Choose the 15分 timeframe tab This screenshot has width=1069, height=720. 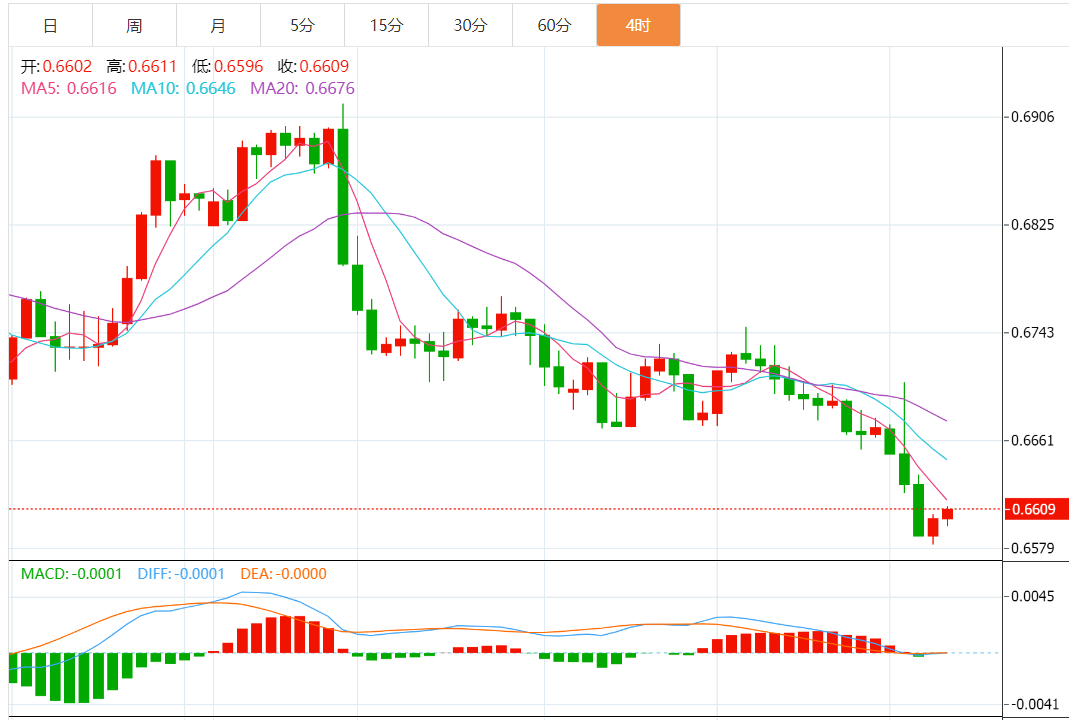(x=387, y=25)
